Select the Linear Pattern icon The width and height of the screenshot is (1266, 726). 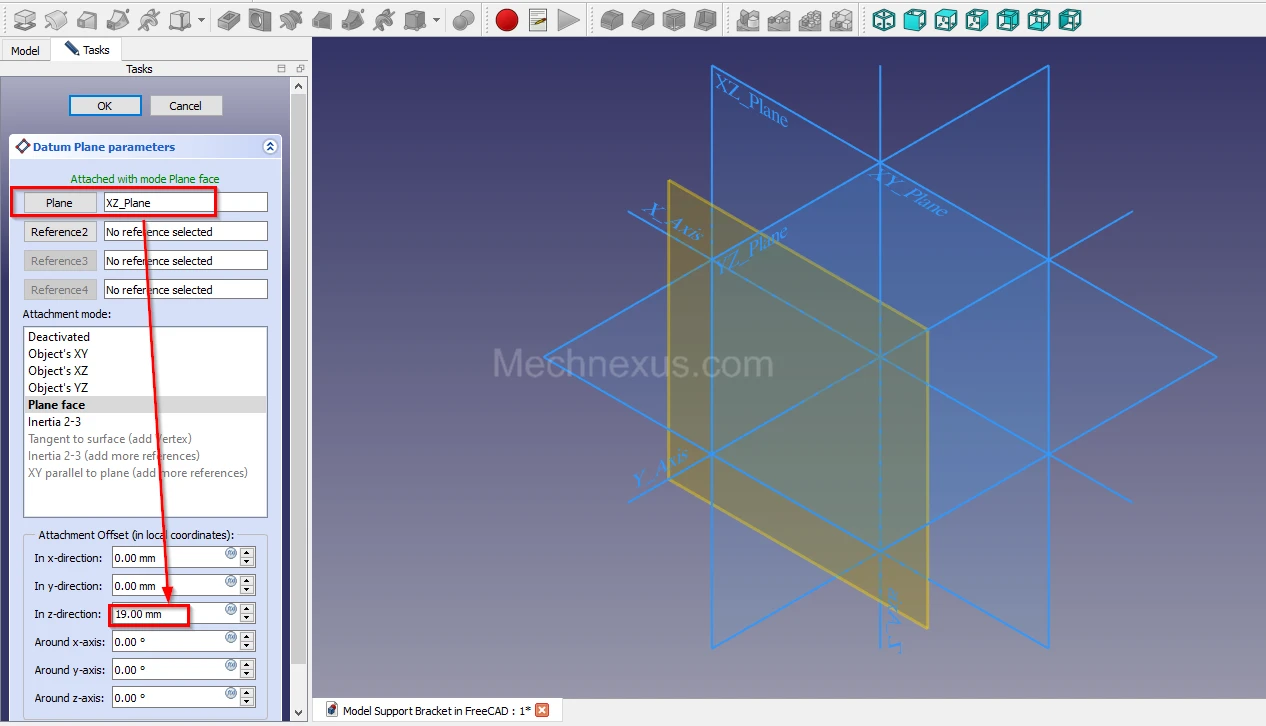pyautogui.click(x=778, y=19)
